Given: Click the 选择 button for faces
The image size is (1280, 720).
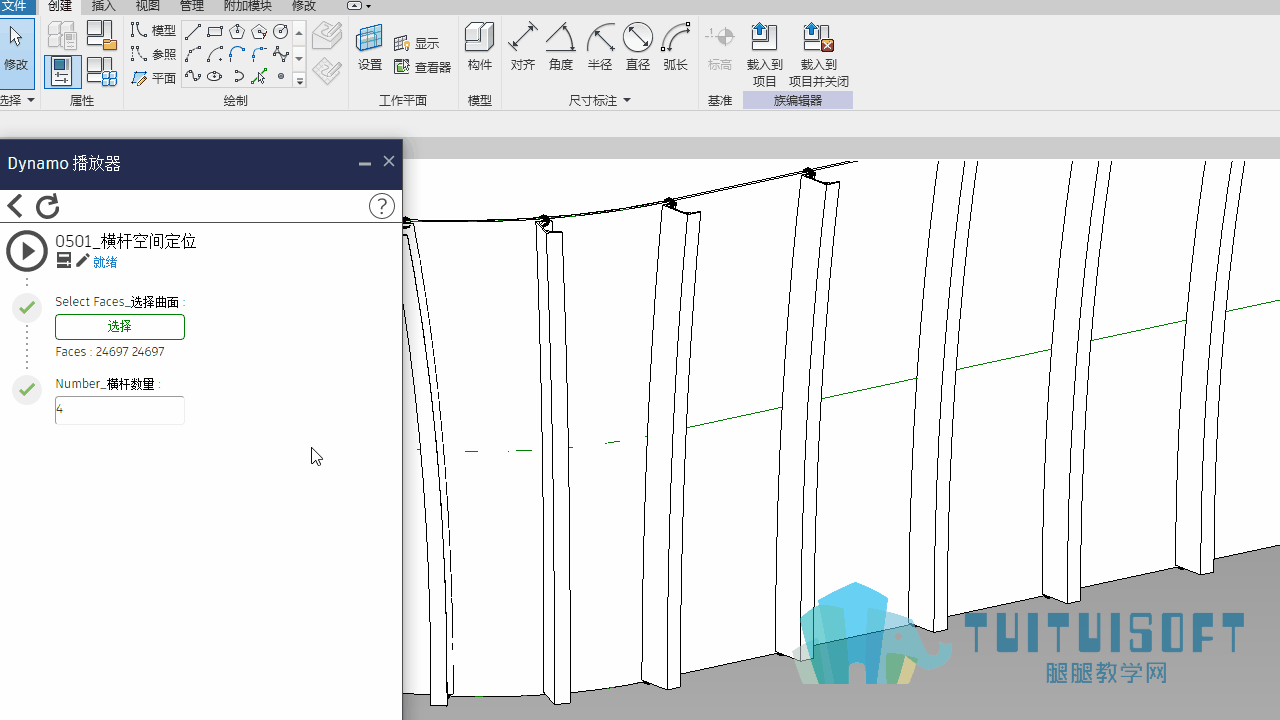Looking at the screenshot, I should (x=120, y=327).
